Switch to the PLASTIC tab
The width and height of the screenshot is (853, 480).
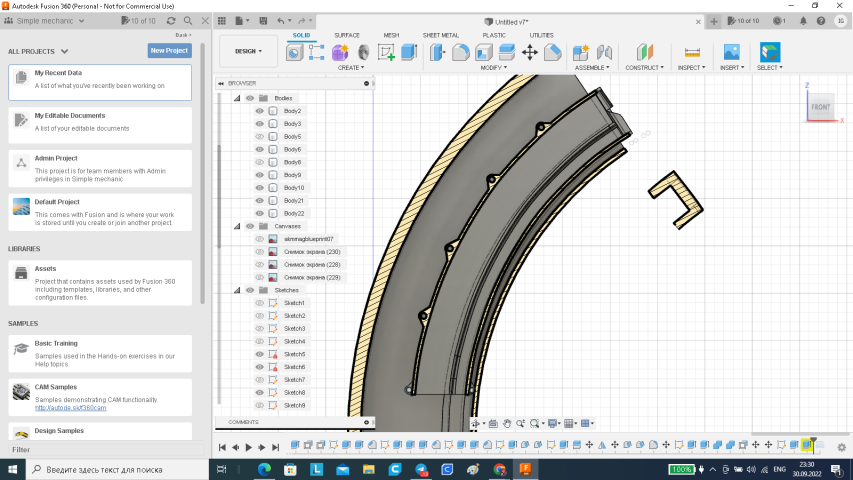[x=494, y=35]
